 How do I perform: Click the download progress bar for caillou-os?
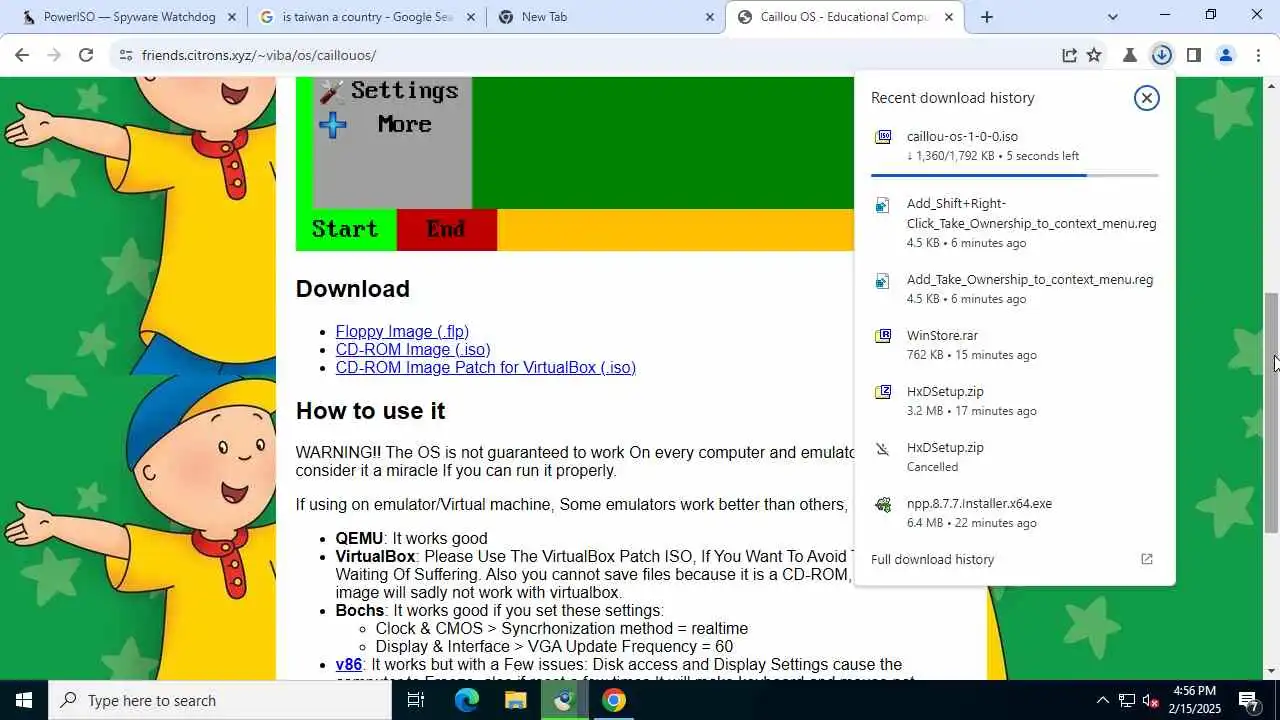pyautogui.click(x=1014, y=175)
